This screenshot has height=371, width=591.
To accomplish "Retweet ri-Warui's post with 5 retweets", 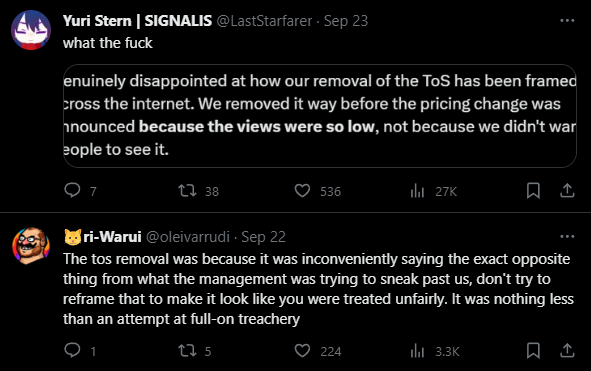I will pyautogui.click(x=187, y=351).
